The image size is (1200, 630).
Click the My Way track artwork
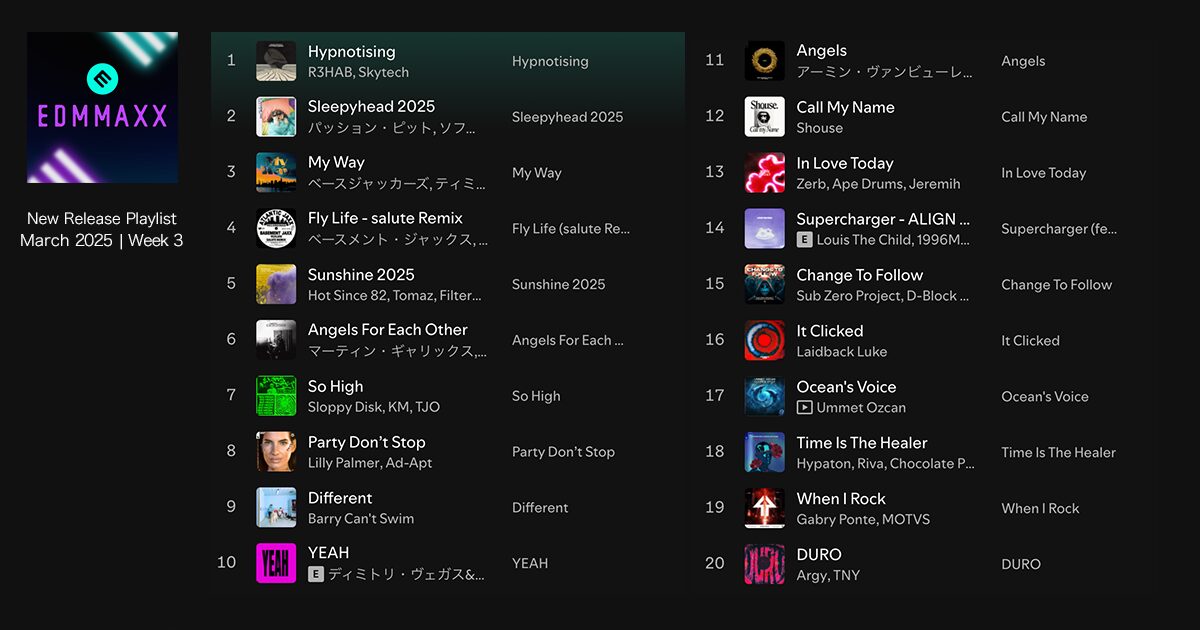tap(276, 173)
